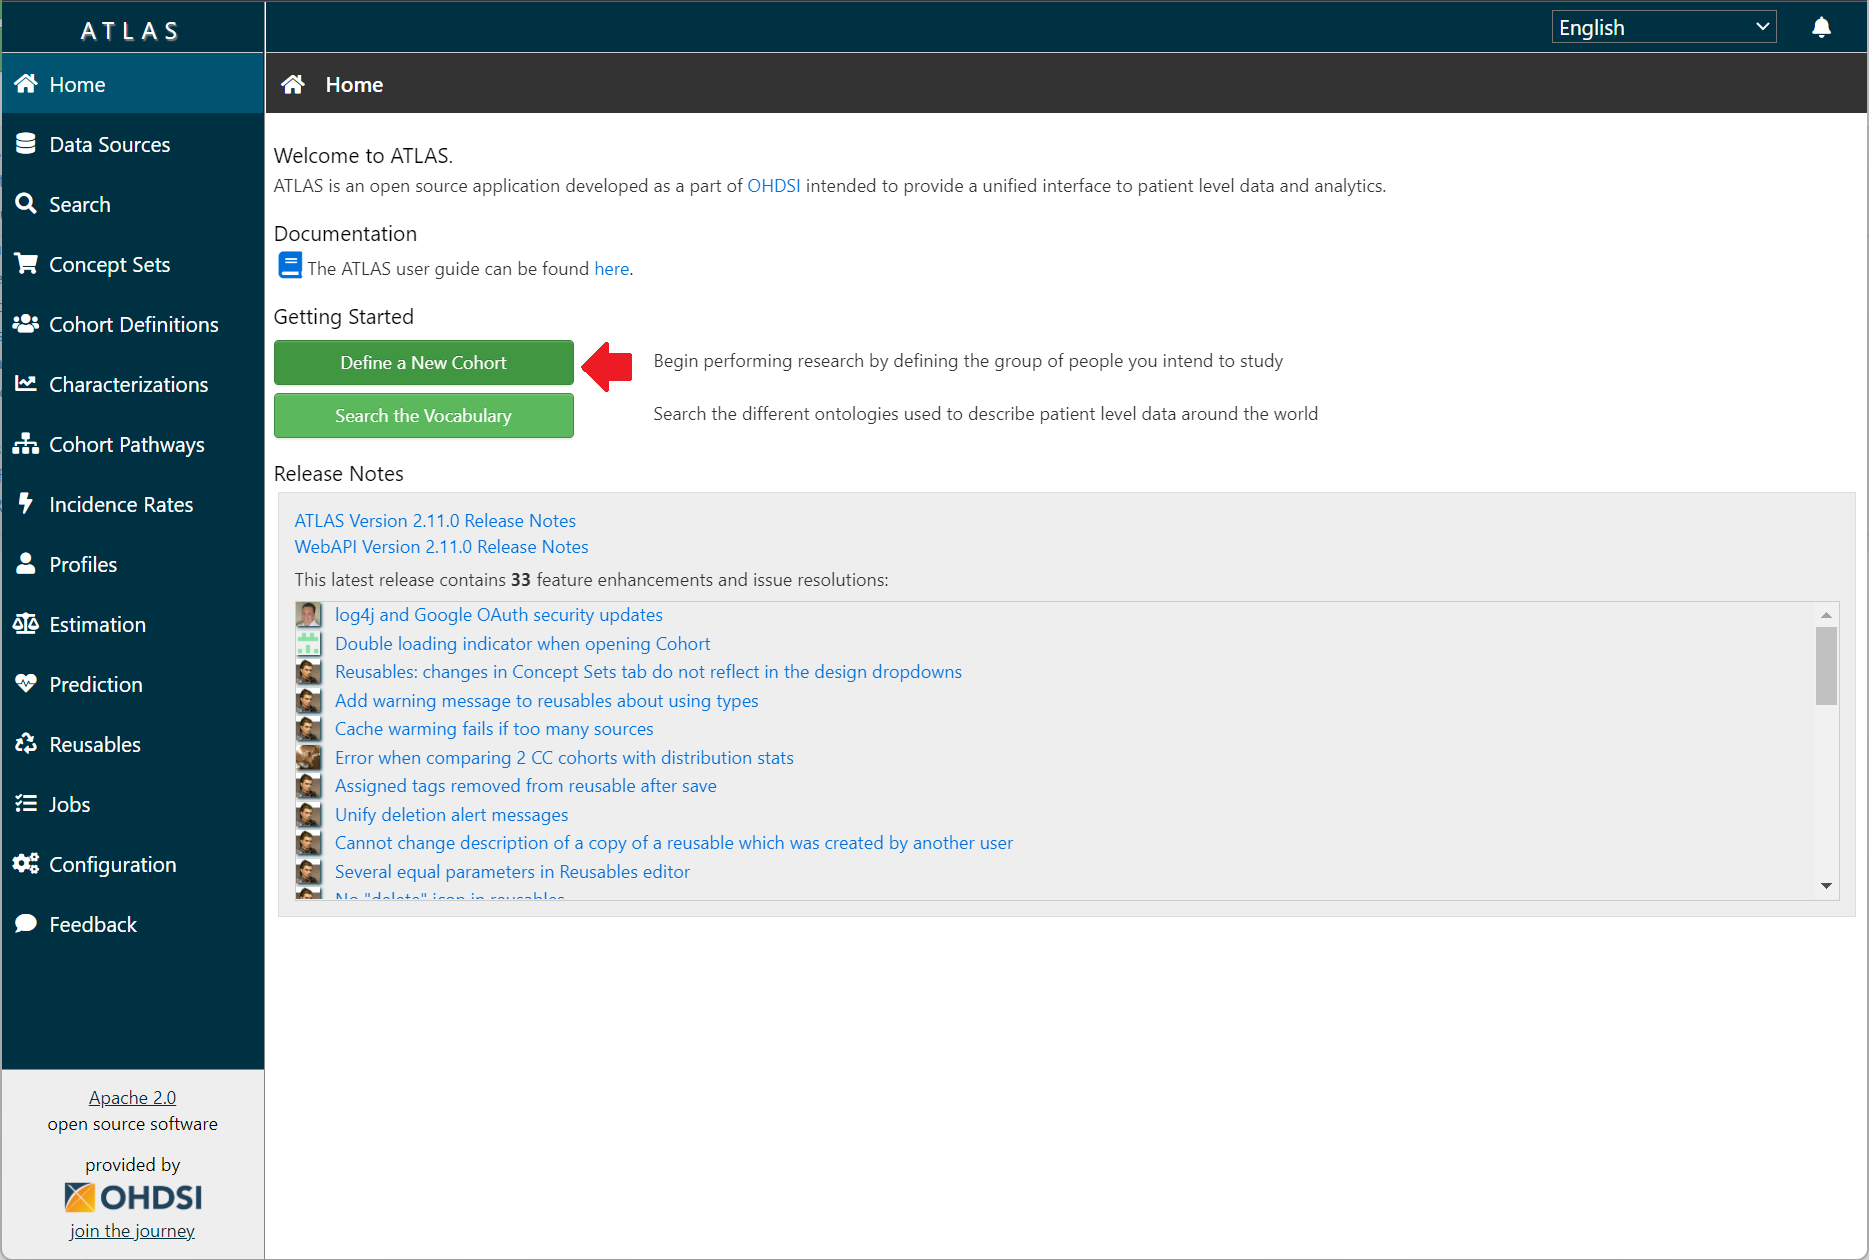Screen dimensions: 1869x1260
Task: Click the Home house icon in sidebar
Action: [26, 84]
